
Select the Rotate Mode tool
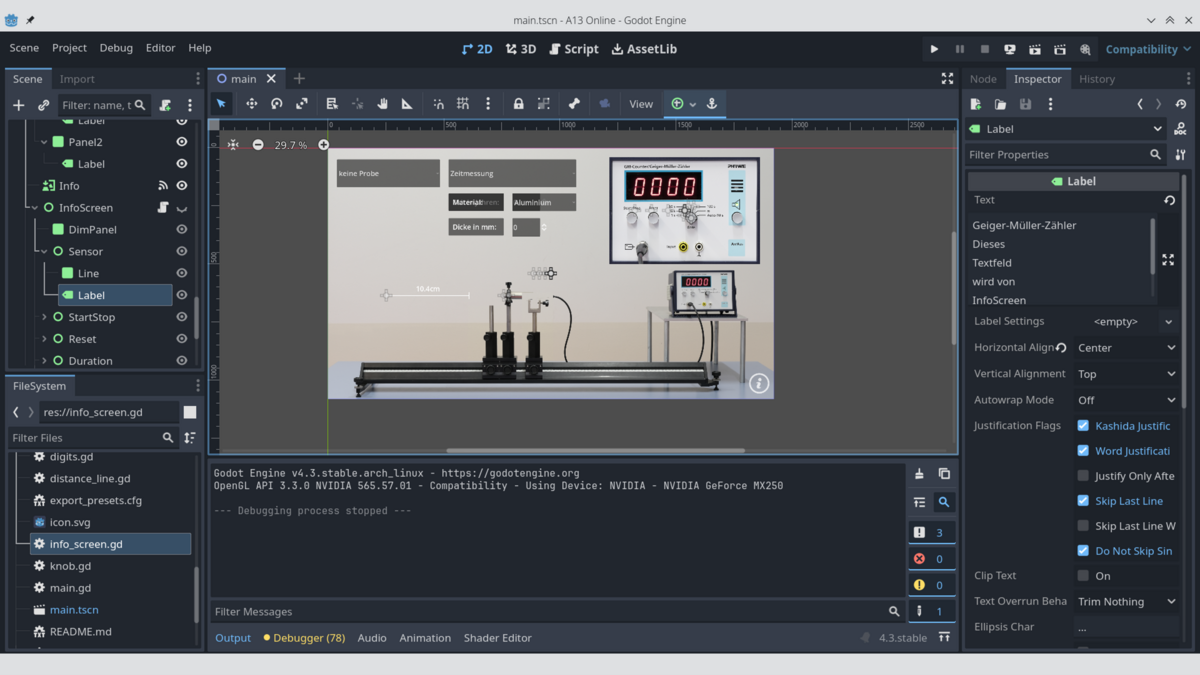[x=277, y=104]
